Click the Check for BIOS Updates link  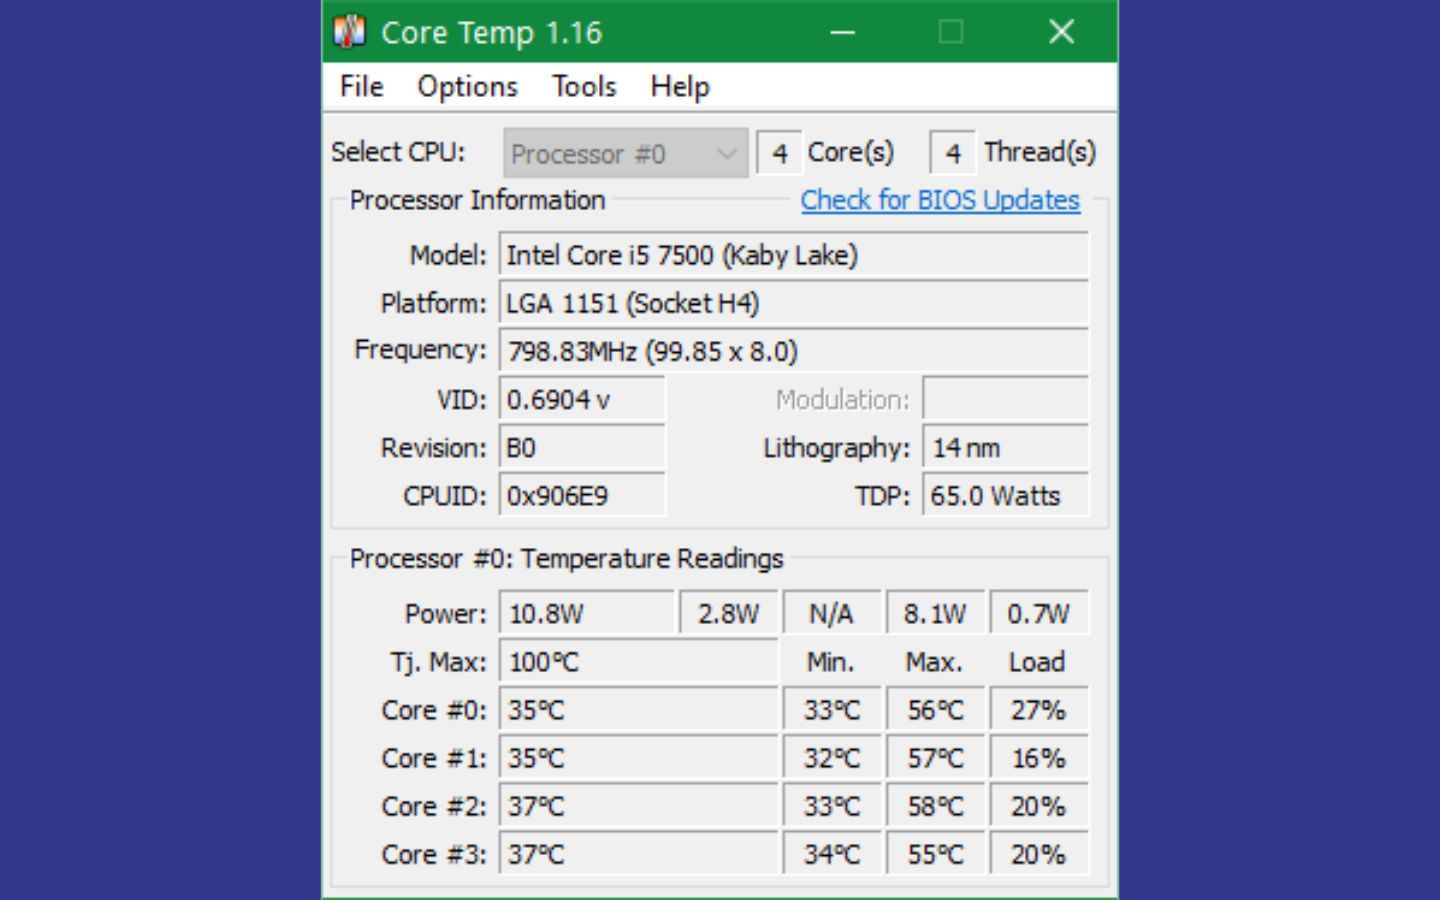pyautogui.click(x=939, y=200)
